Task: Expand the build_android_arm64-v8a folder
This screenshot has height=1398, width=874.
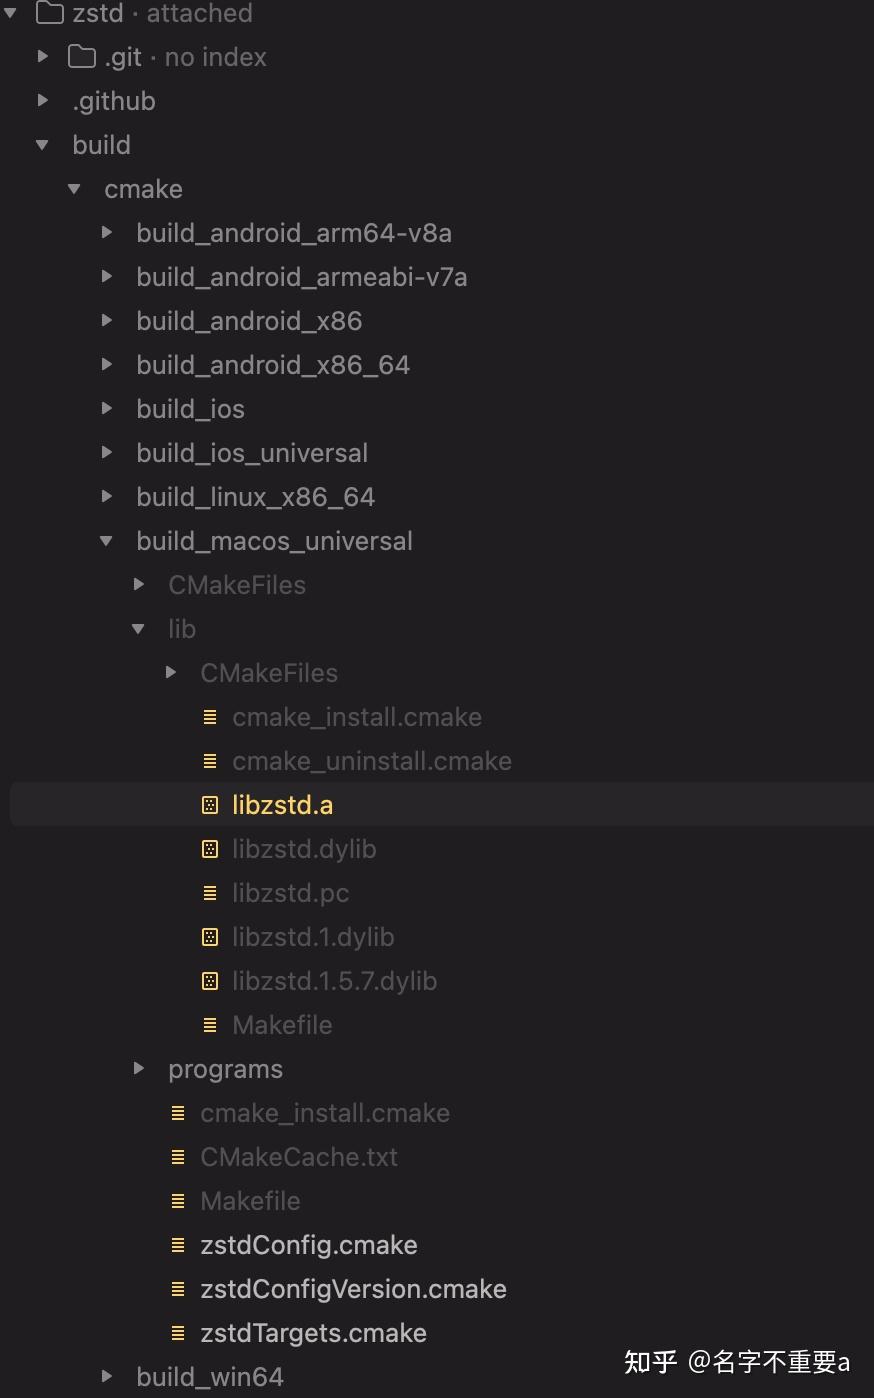Action: (x=106, y=233)
